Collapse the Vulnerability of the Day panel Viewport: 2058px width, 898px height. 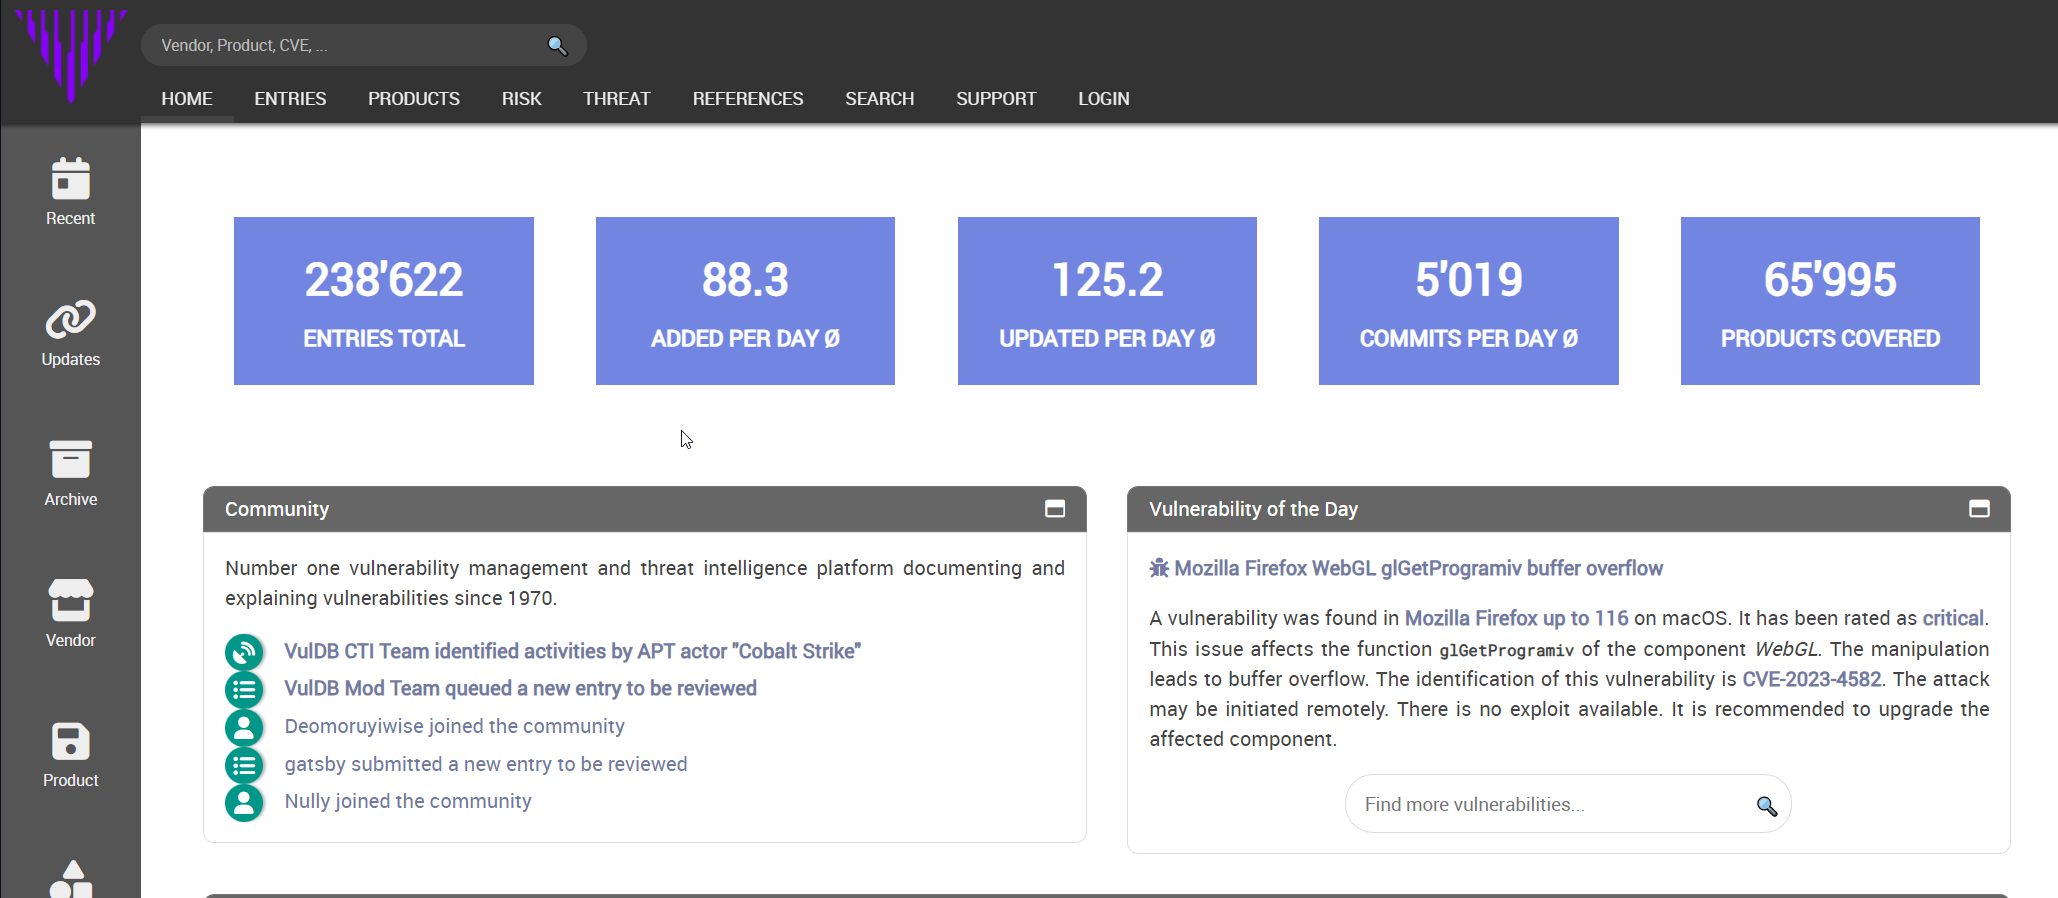coord(1978,509)
